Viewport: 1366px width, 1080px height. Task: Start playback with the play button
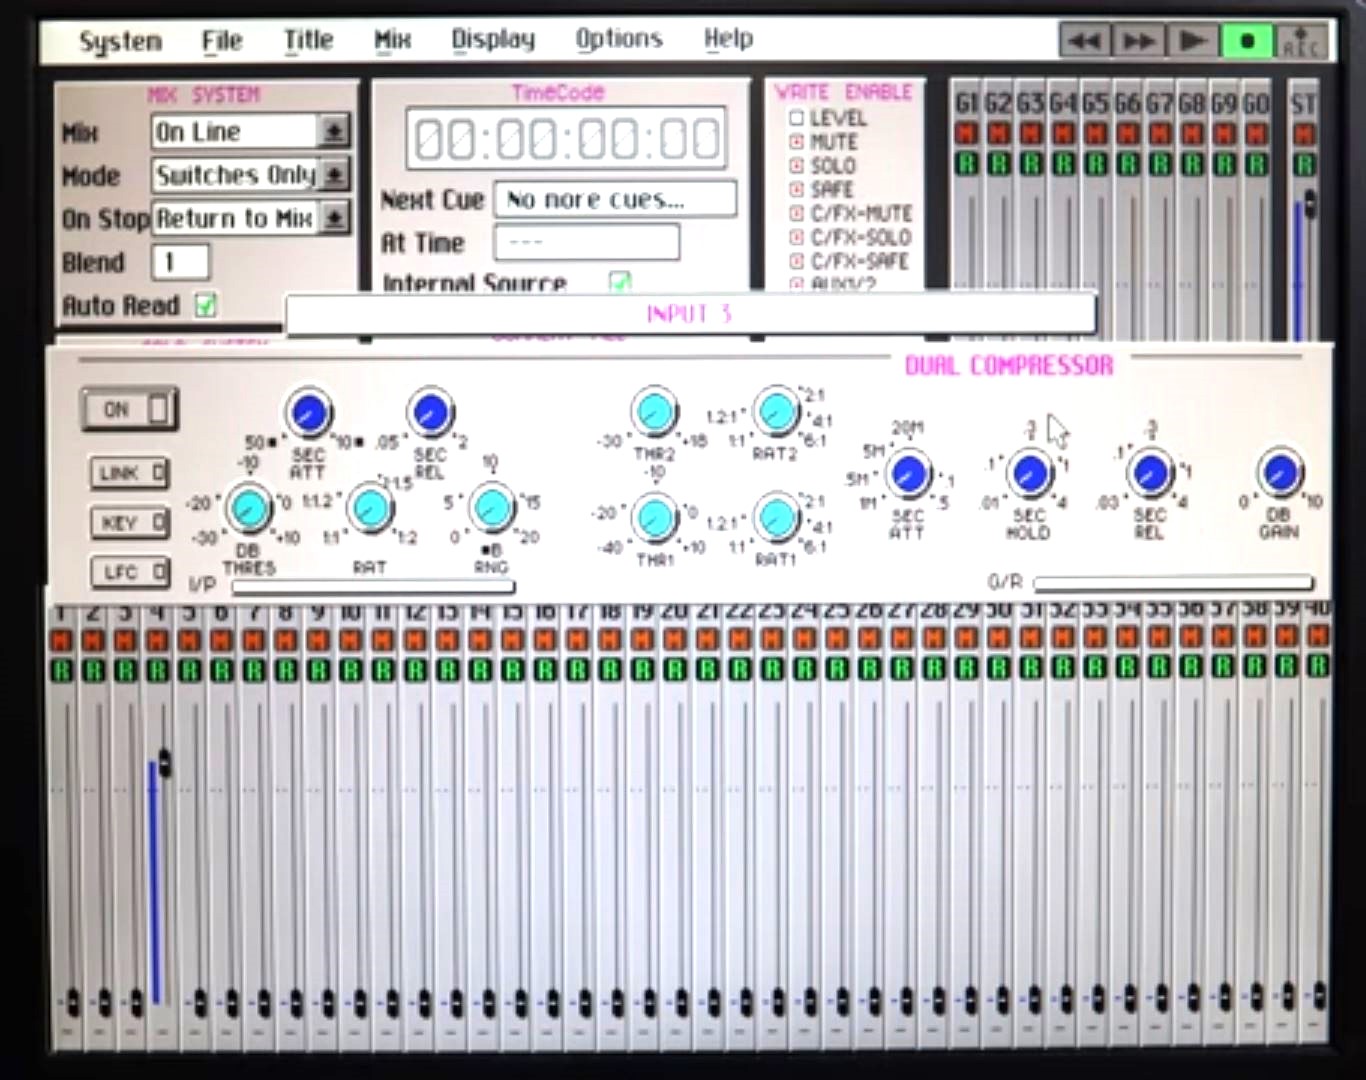click(x=1193, y=41)
